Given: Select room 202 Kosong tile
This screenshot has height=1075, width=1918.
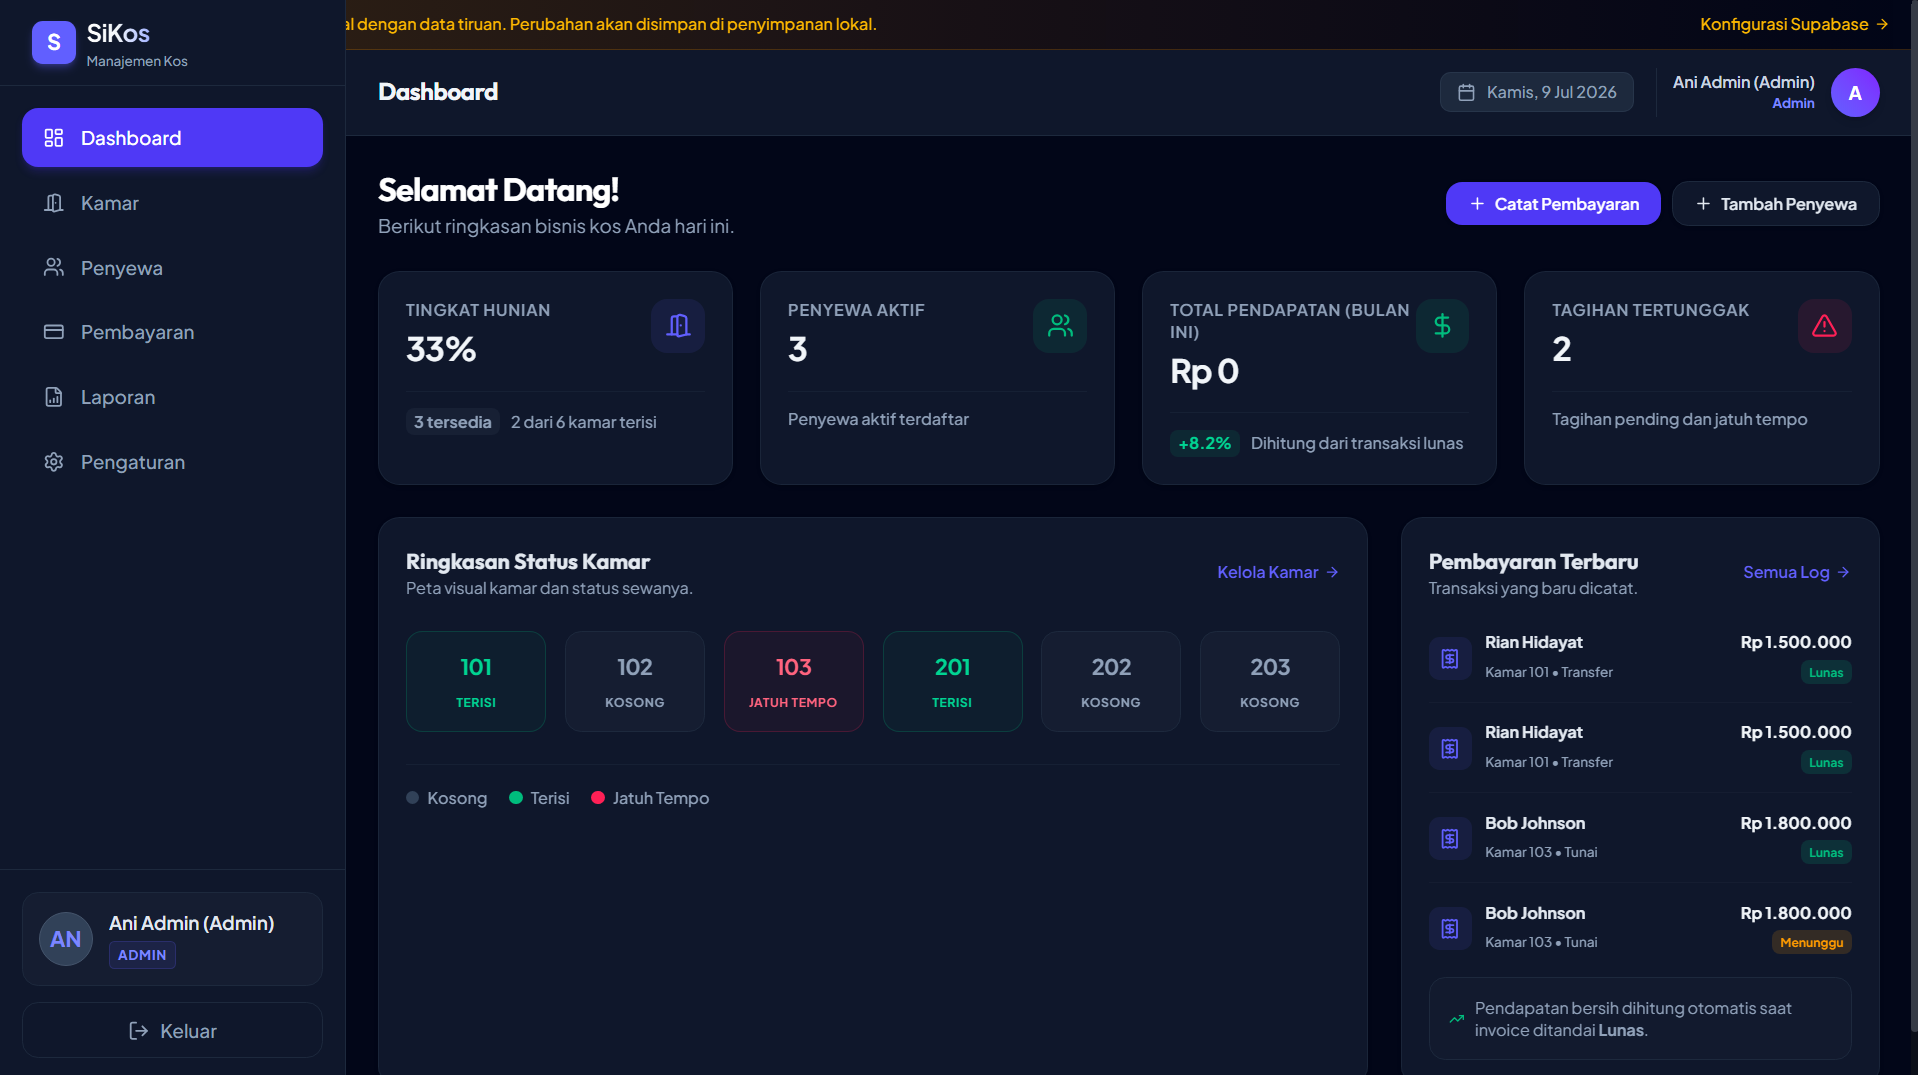Looking at the screenshot, I should [x=1111, y=681].
